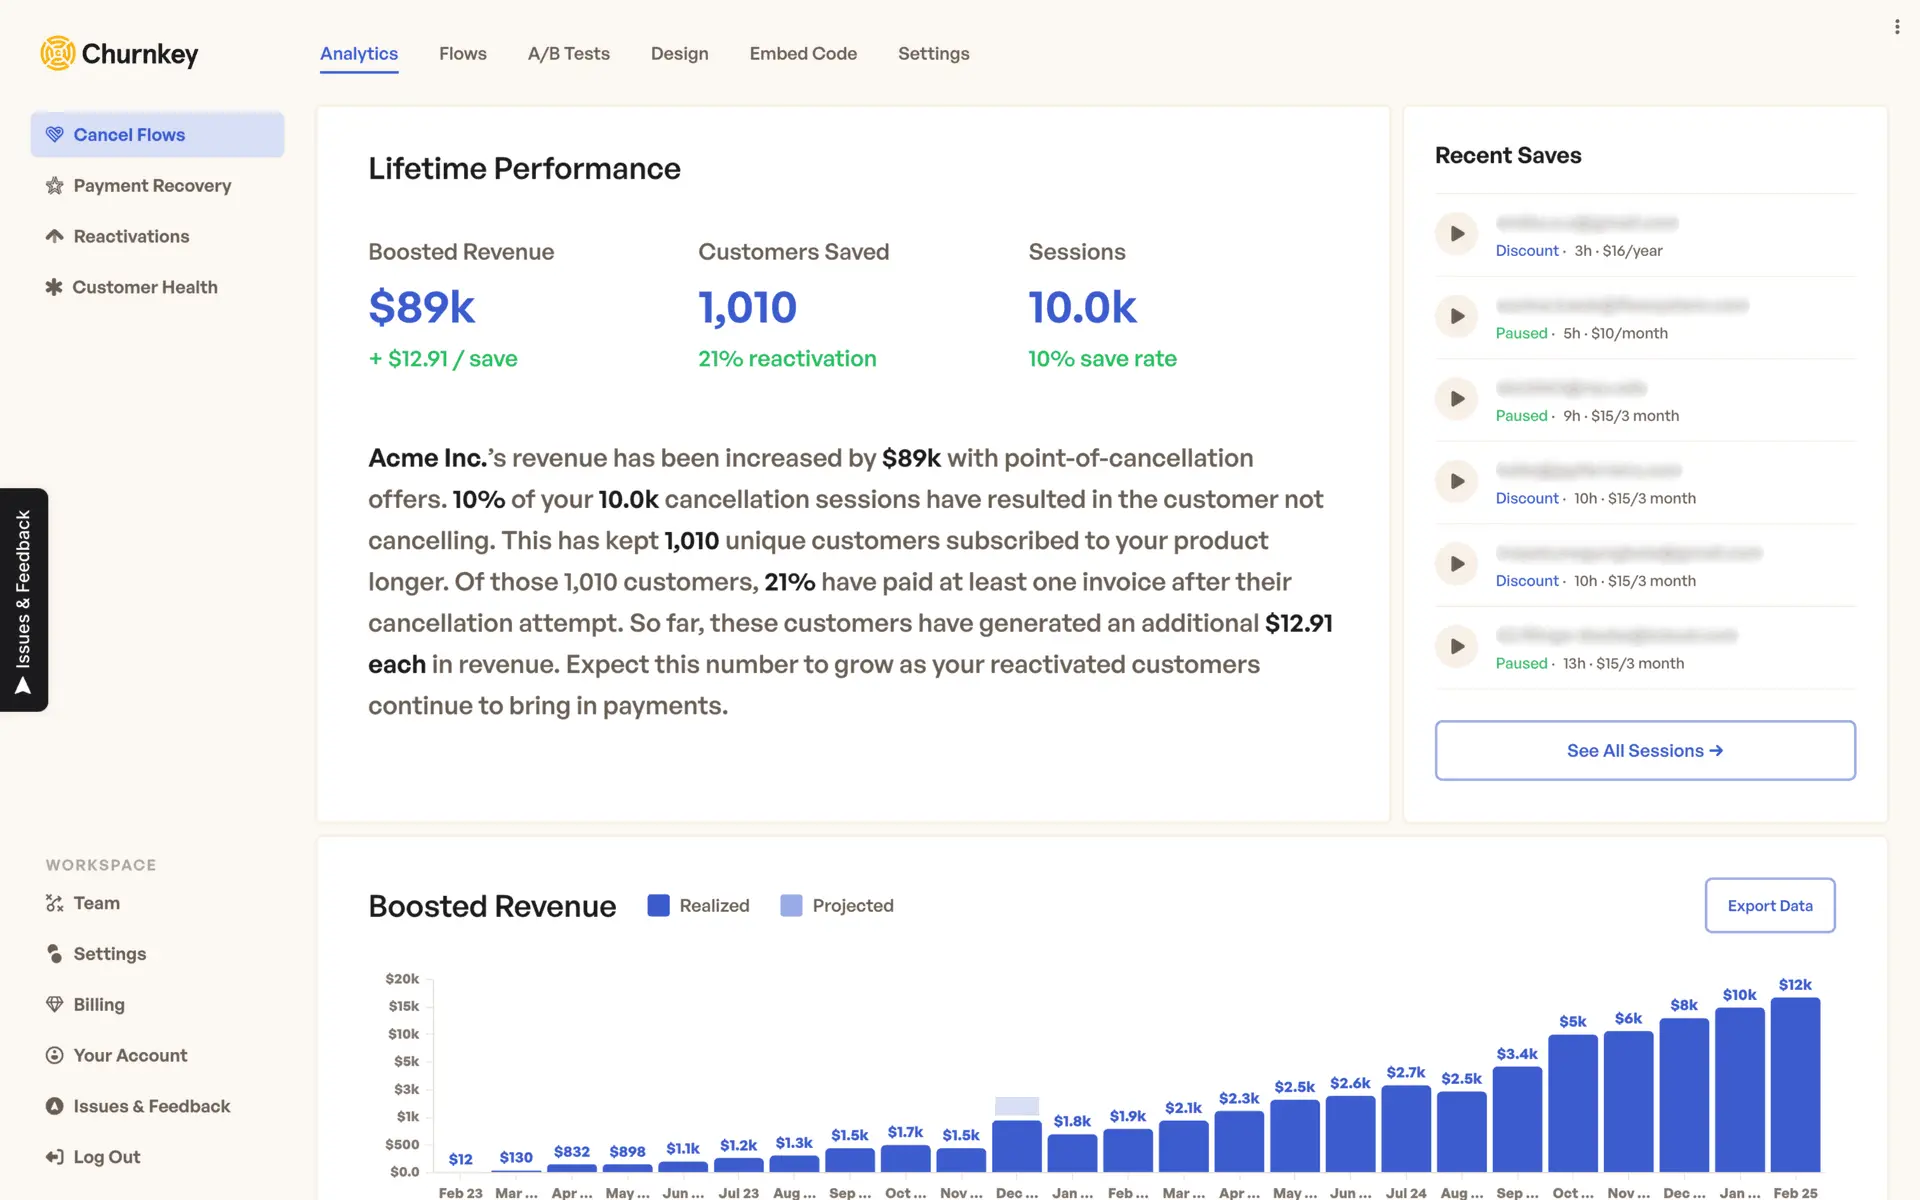
Task: Open Payment Recovery from sidebar
Action: coord(151,186)
